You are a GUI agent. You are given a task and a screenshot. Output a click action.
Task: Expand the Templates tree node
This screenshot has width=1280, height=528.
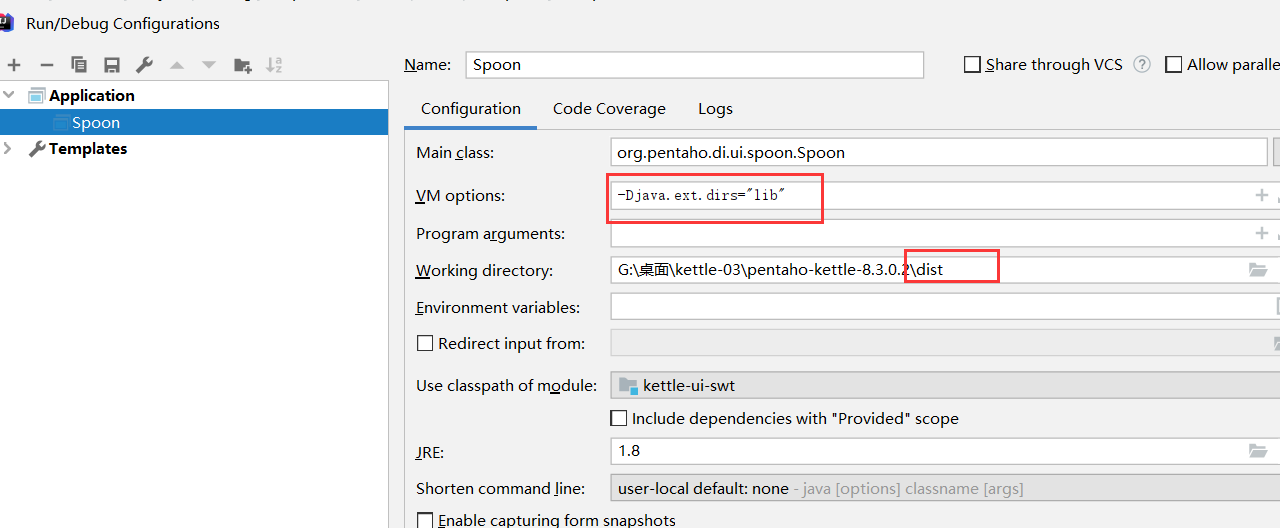(x=9, y=148)
